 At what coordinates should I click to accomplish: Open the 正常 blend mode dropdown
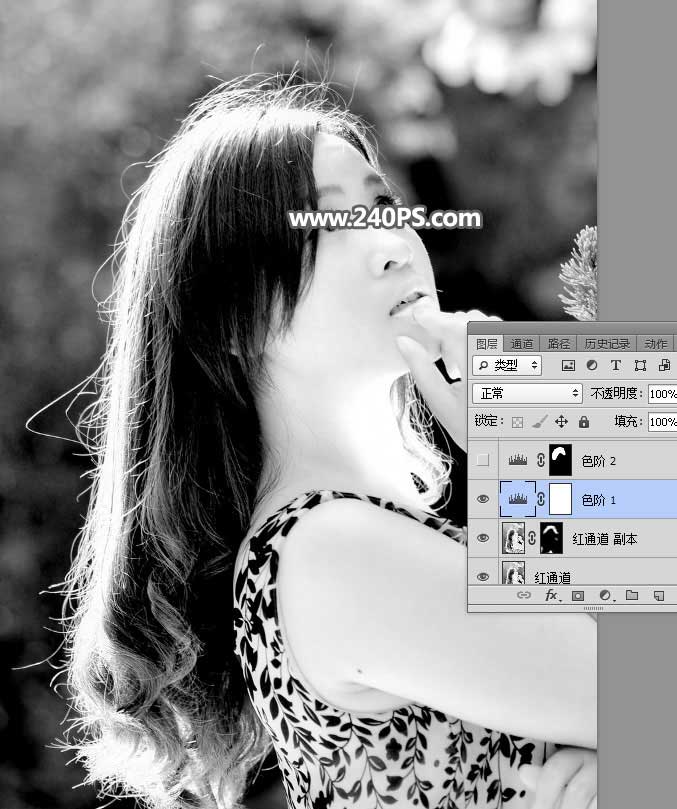click(x=527, y=394)
